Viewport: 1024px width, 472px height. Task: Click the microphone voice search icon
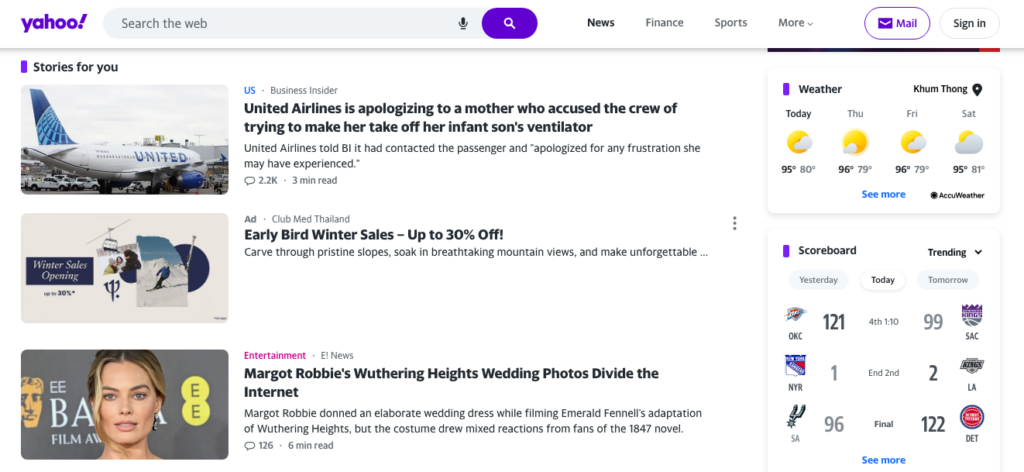(463, 23)
